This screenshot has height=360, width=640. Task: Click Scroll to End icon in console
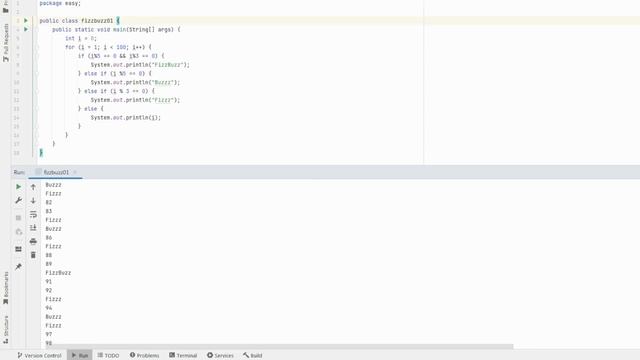33,228
